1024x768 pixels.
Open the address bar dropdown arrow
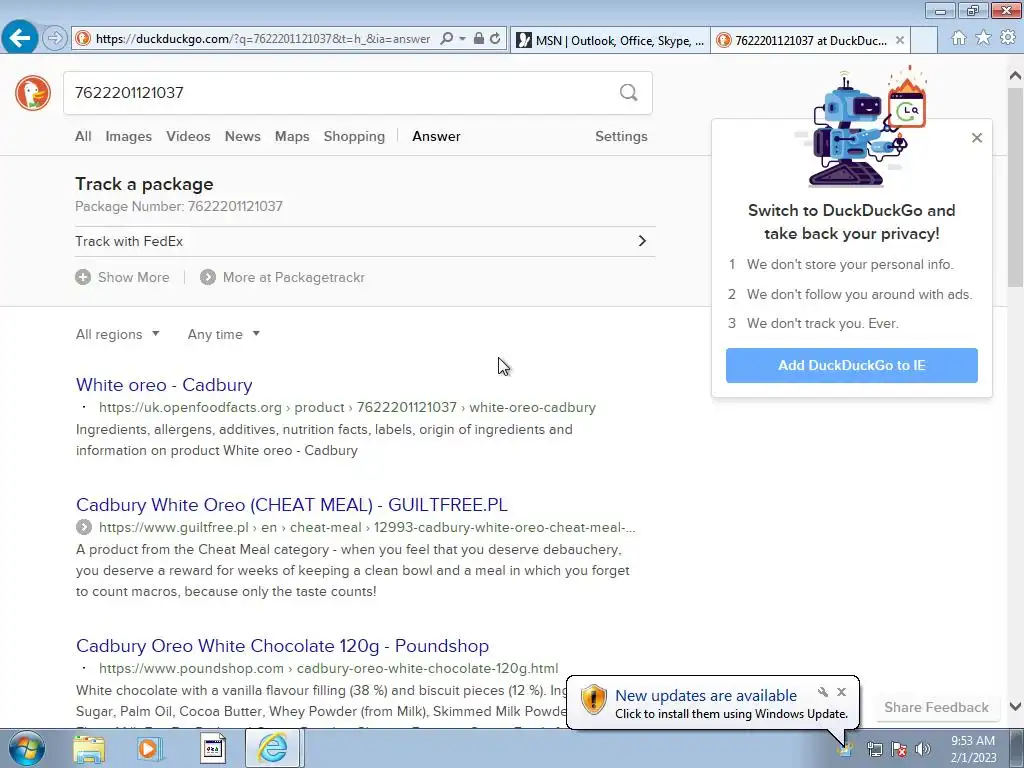[x=462, y=39]
